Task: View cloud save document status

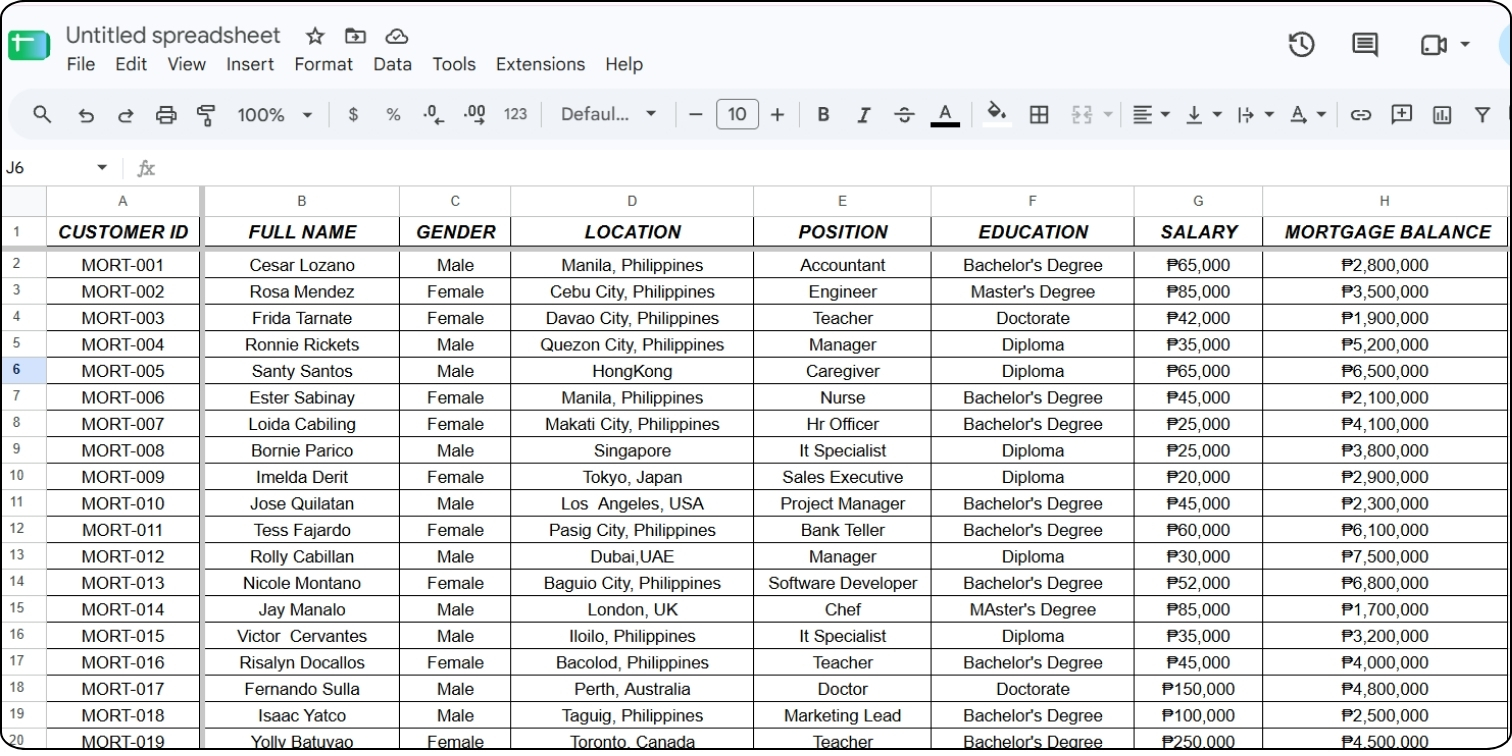Action: [397, 36]
